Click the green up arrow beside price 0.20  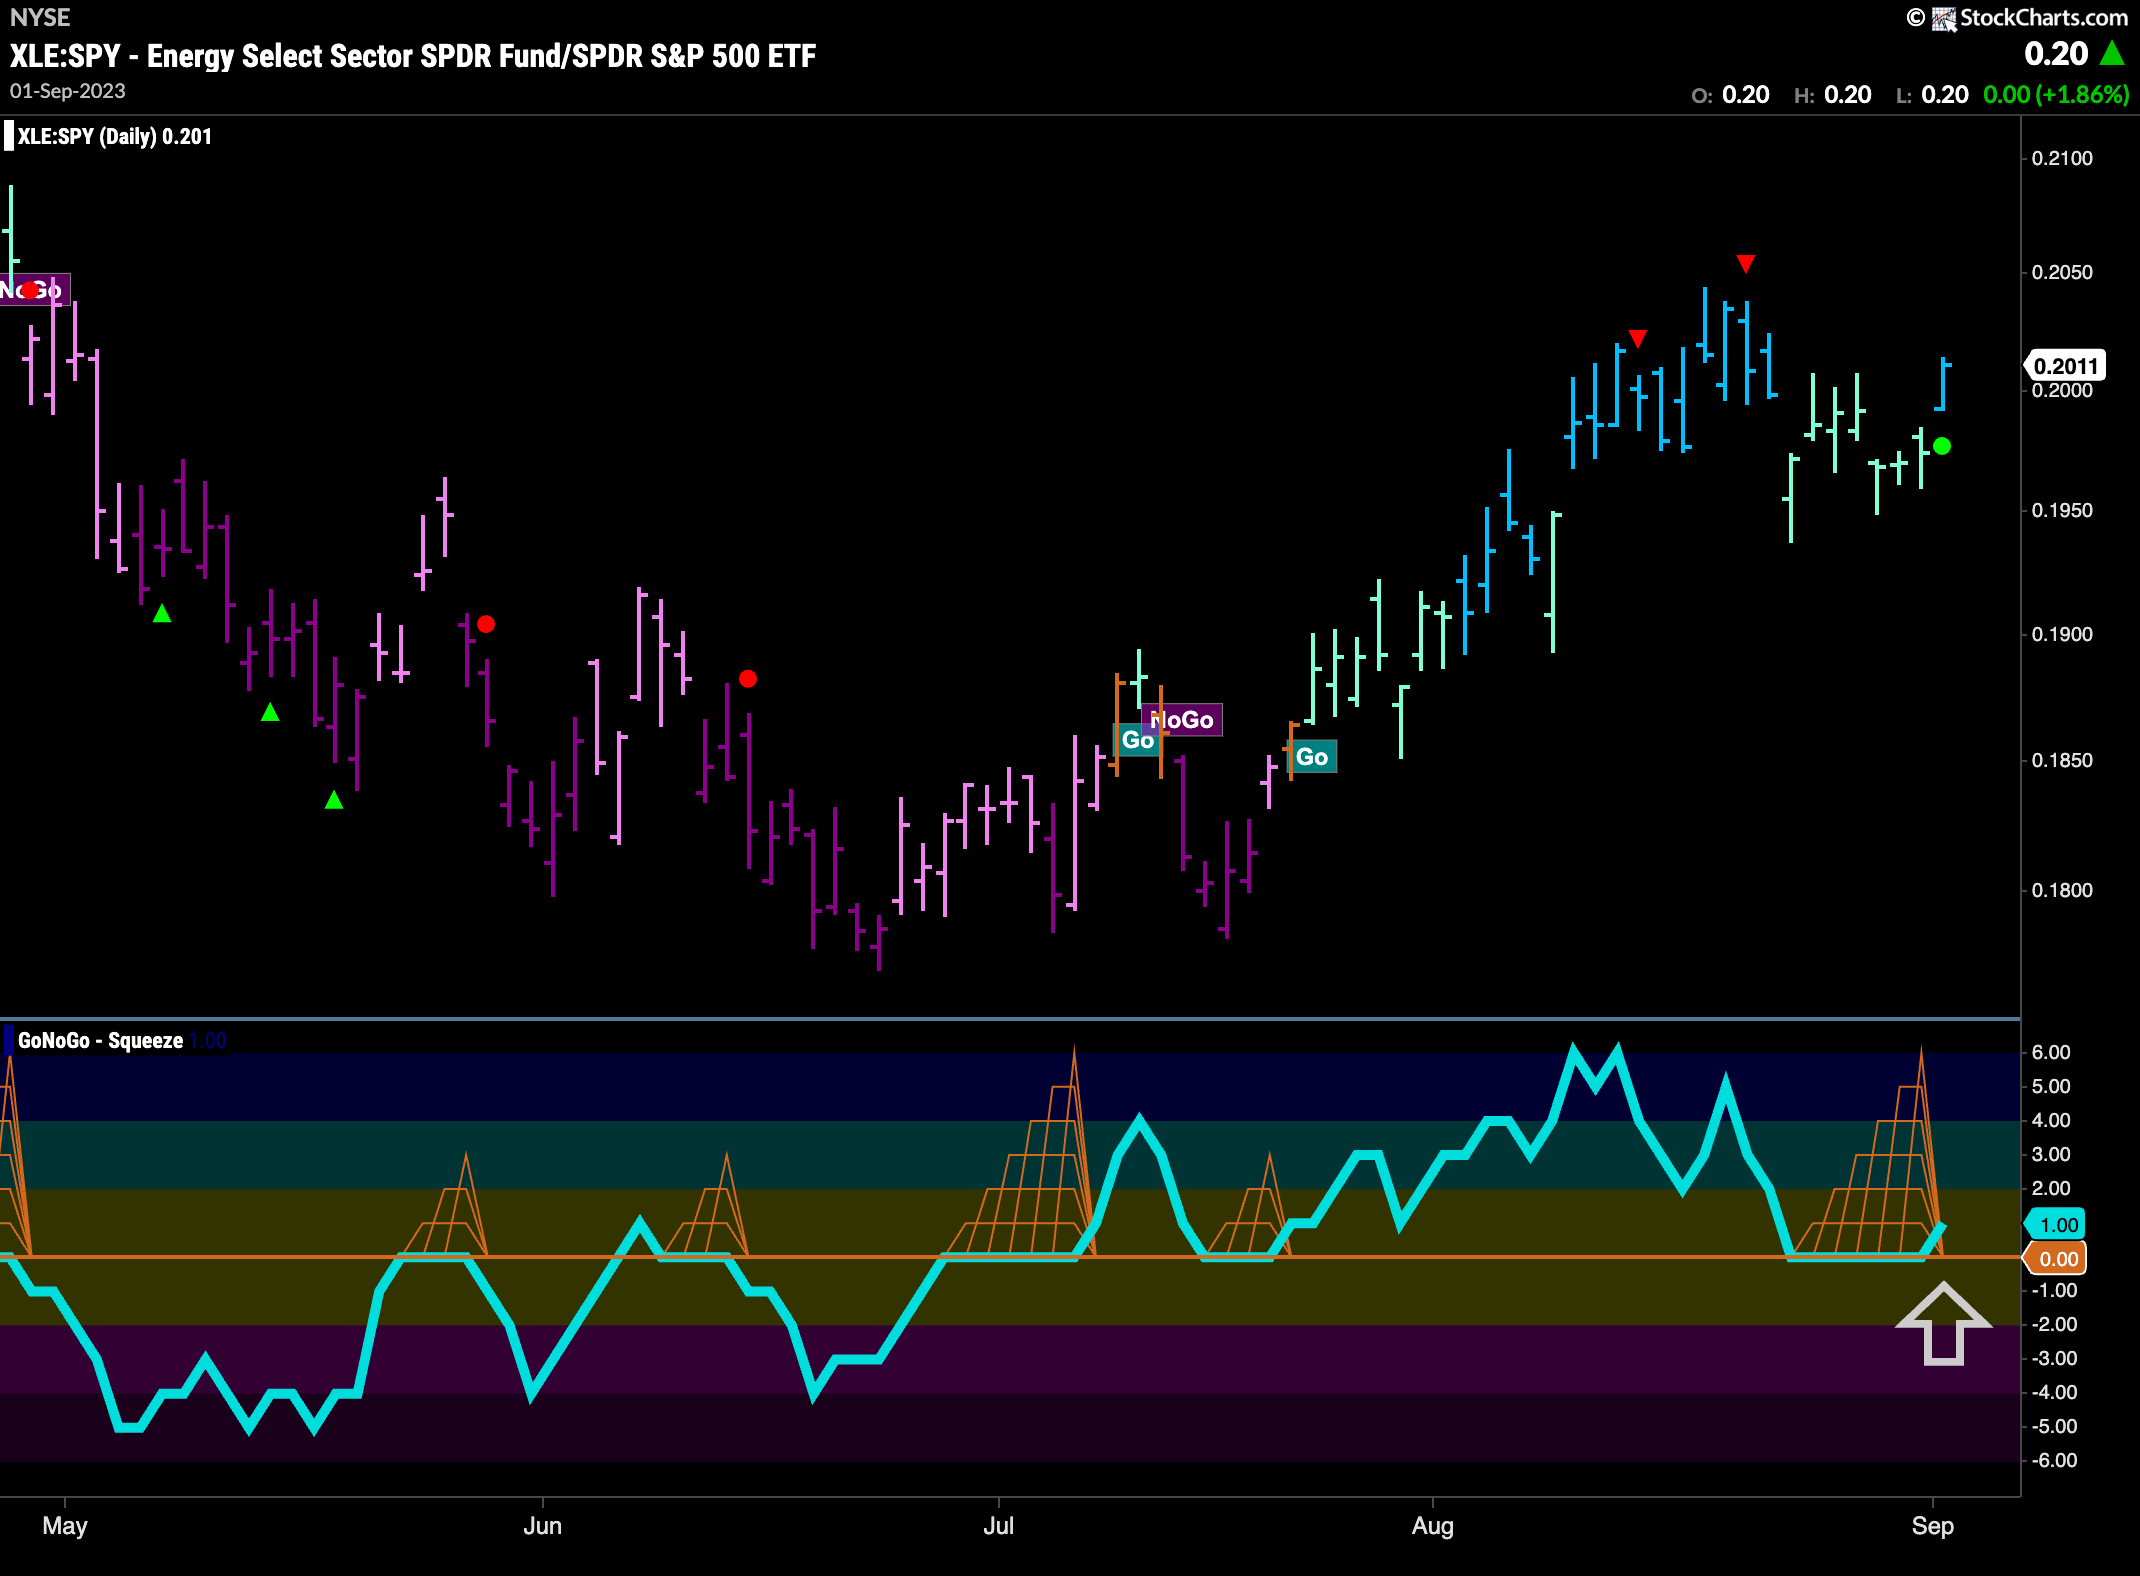2112,53
